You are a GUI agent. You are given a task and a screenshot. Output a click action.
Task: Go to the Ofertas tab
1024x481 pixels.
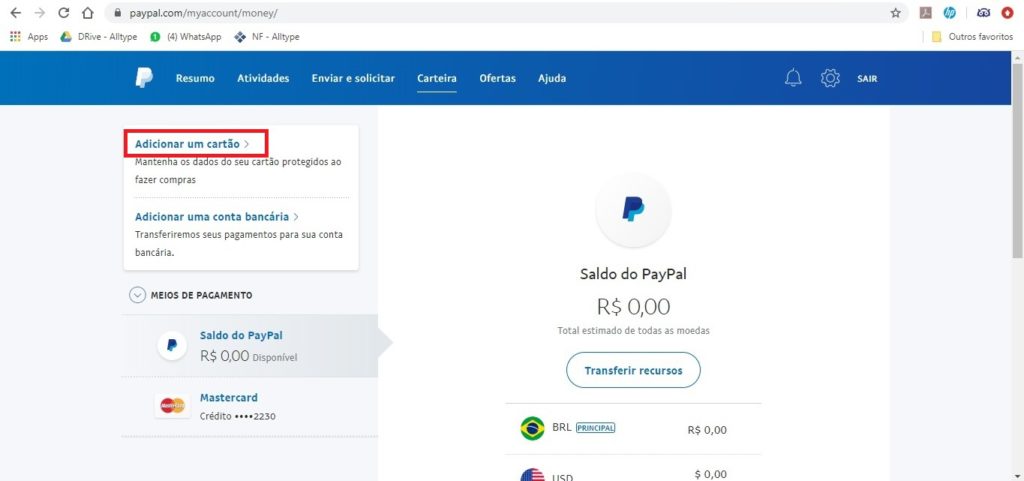coord(498,78)
